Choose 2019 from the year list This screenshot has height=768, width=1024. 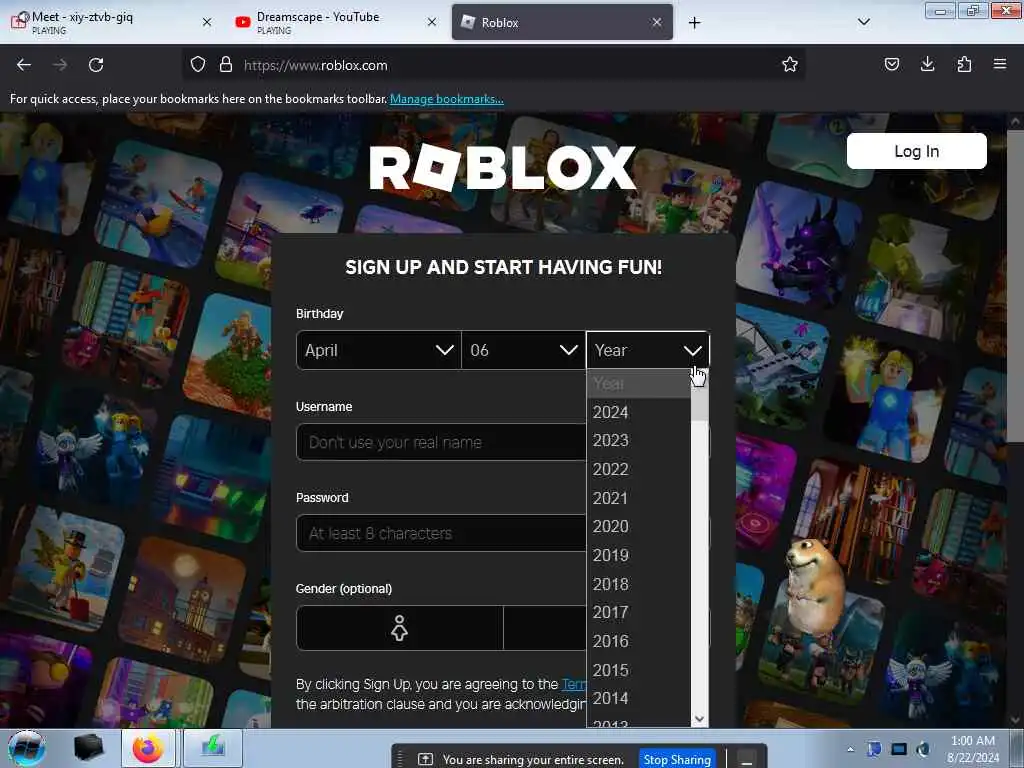[638, 555]
